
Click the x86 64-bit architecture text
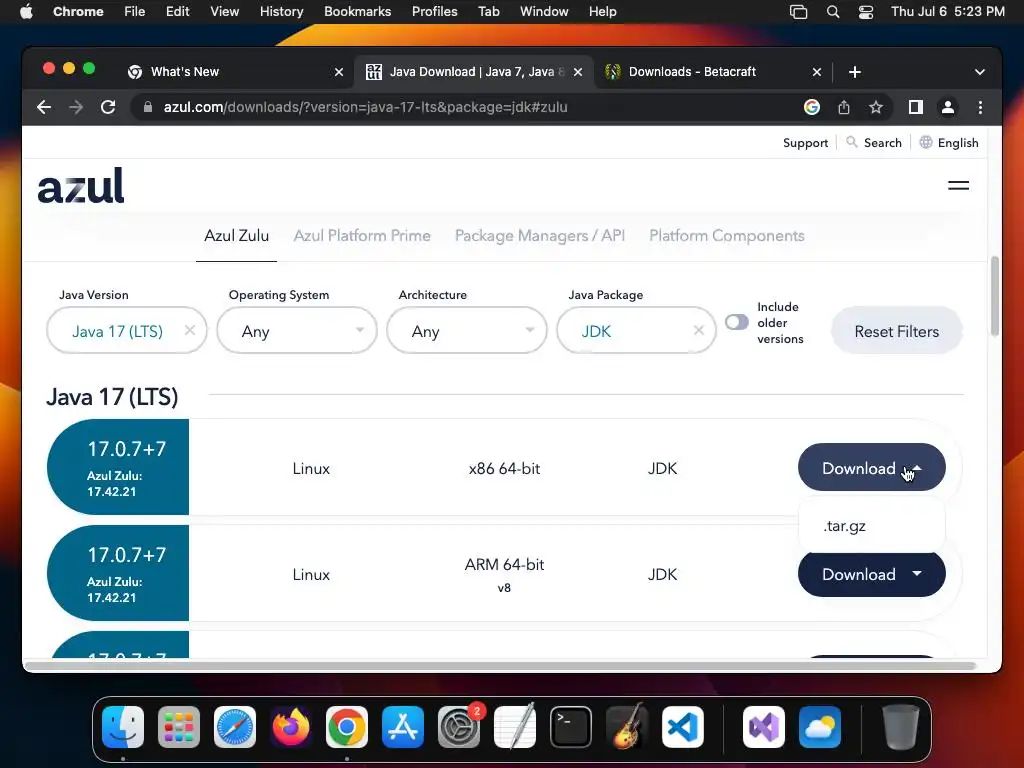(x=504, y=468)
